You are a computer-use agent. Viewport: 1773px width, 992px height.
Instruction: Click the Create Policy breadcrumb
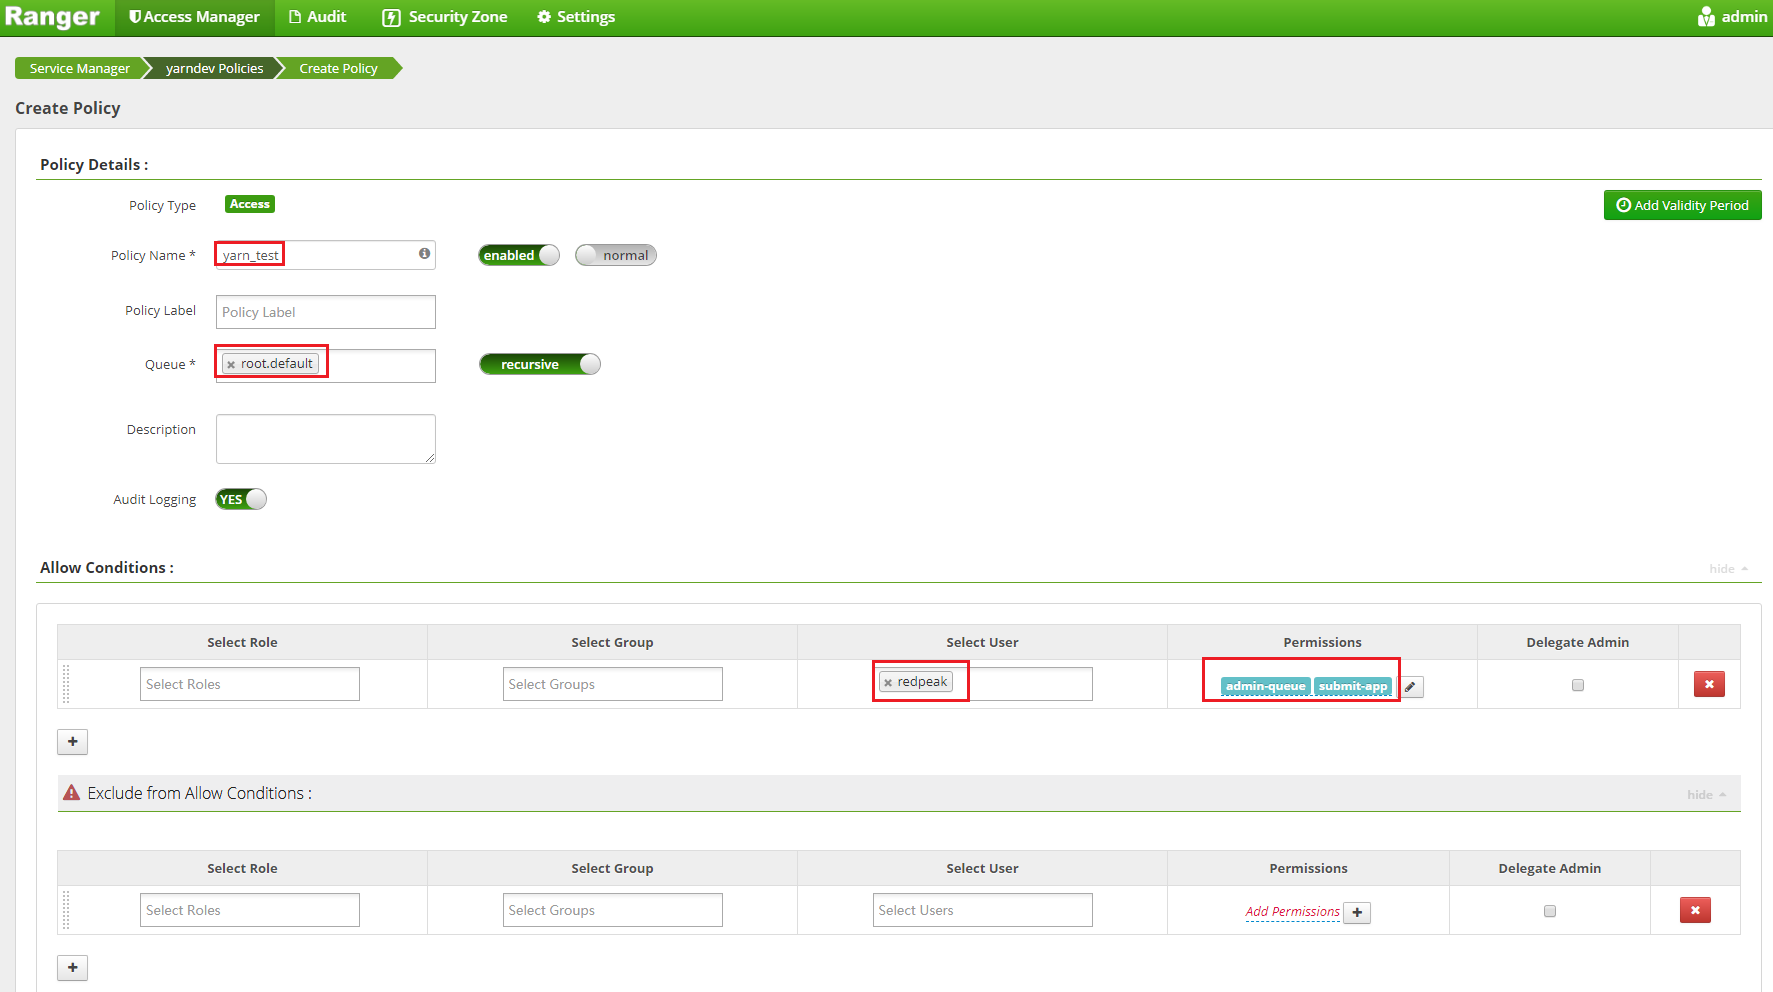338,68
